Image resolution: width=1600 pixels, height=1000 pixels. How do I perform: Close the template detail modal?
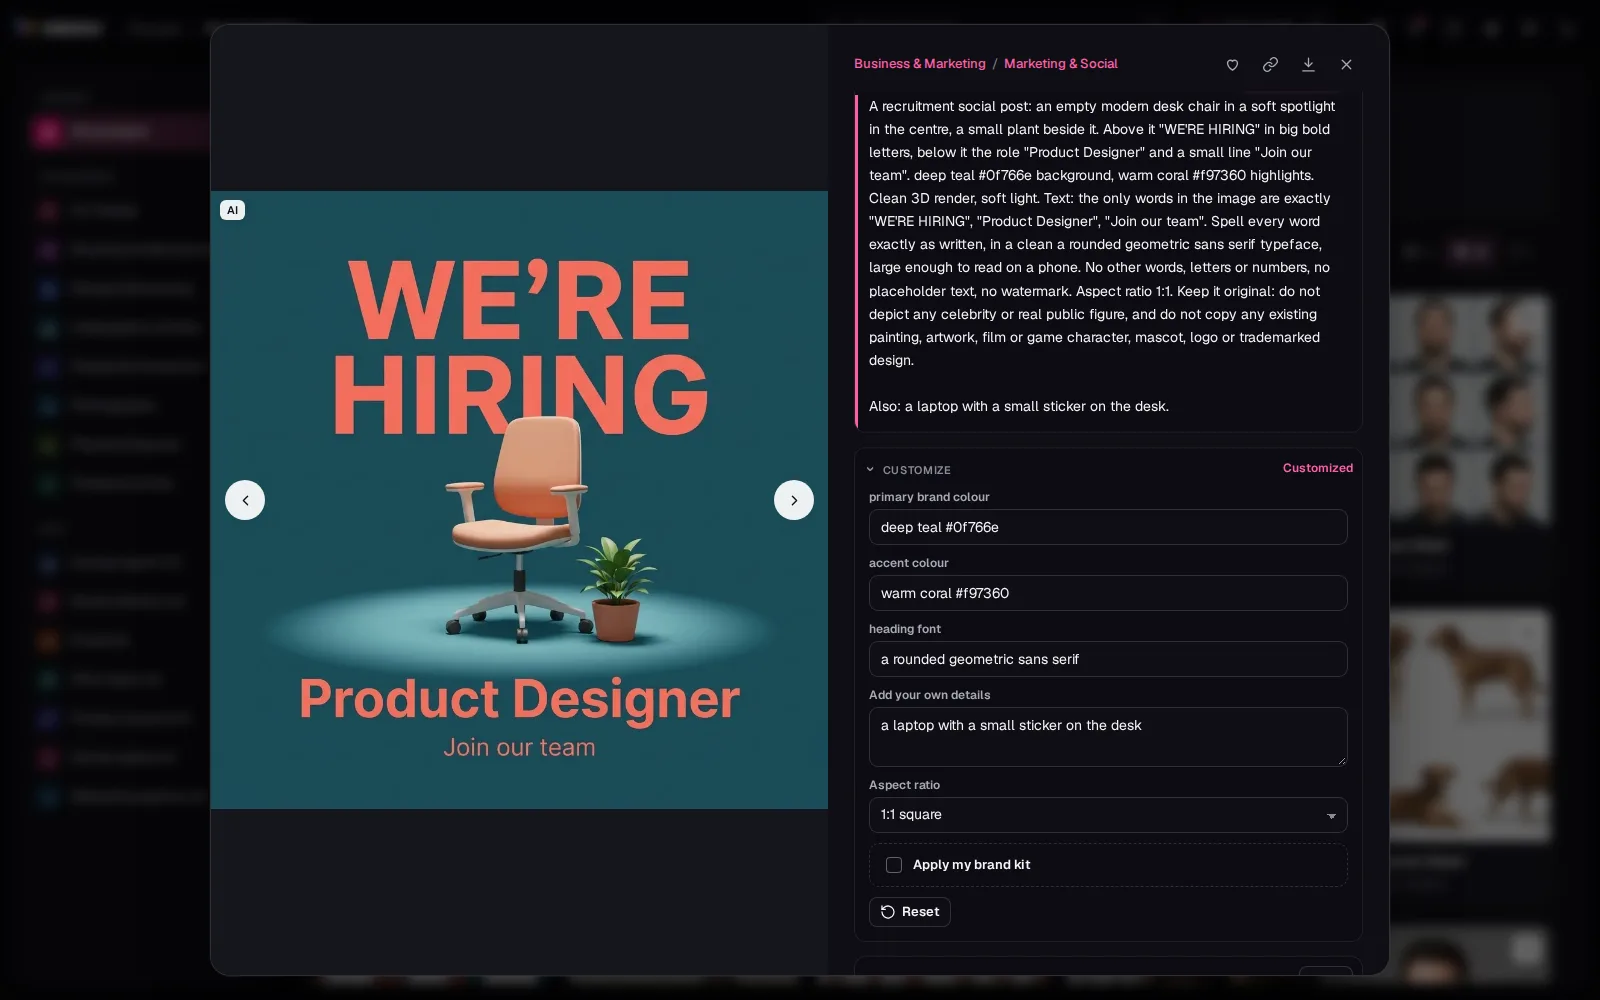[x=1346, y=64]
